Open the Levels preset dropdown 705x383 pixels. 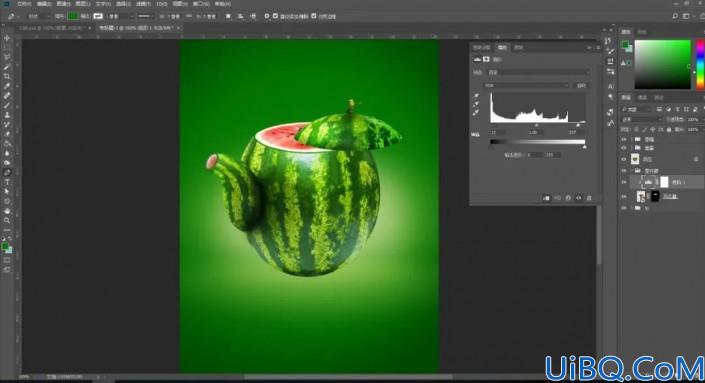539,72
